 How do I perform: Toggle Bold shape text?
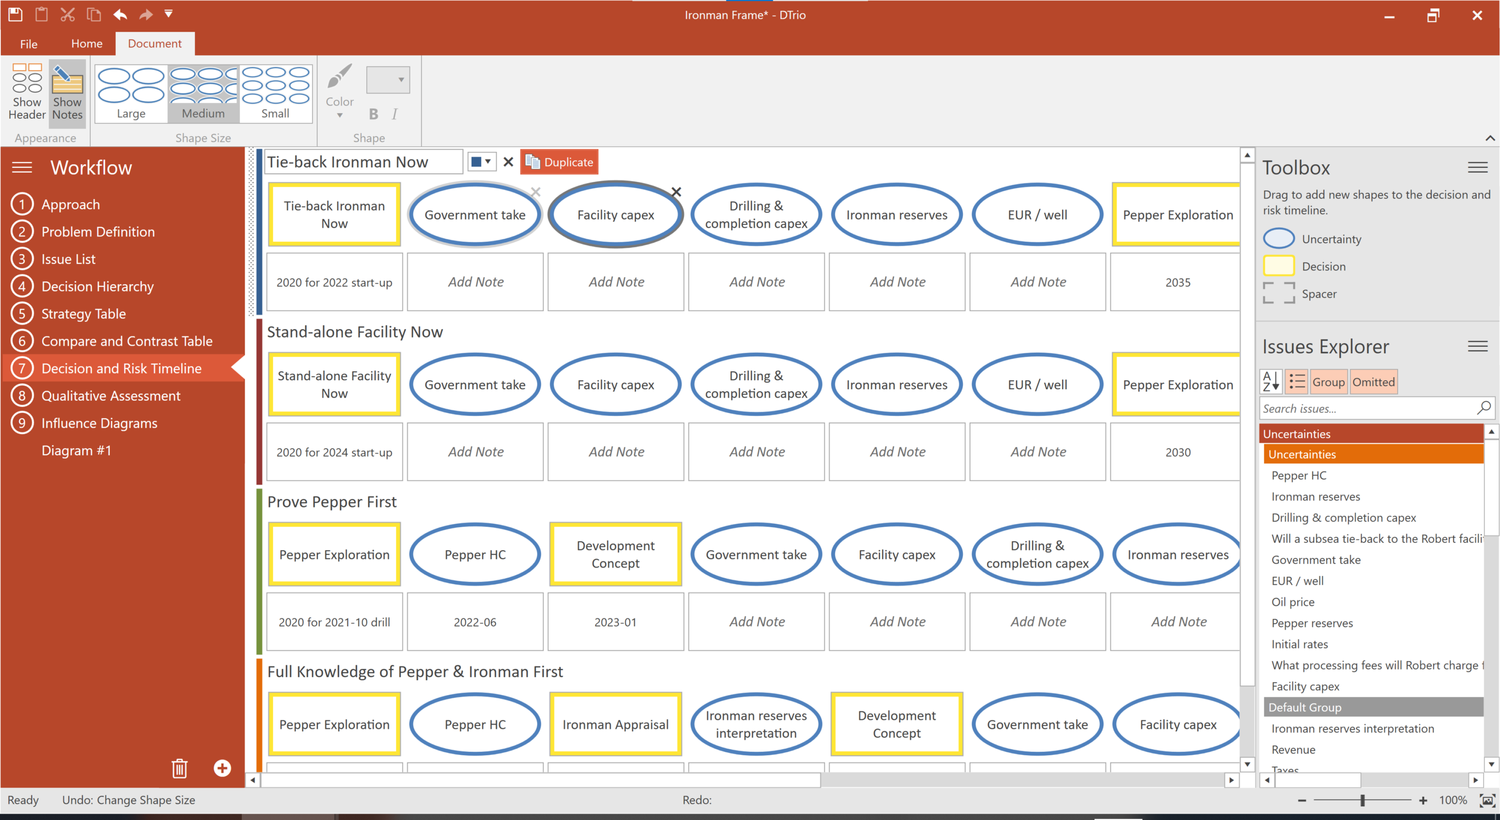[373, 114]
